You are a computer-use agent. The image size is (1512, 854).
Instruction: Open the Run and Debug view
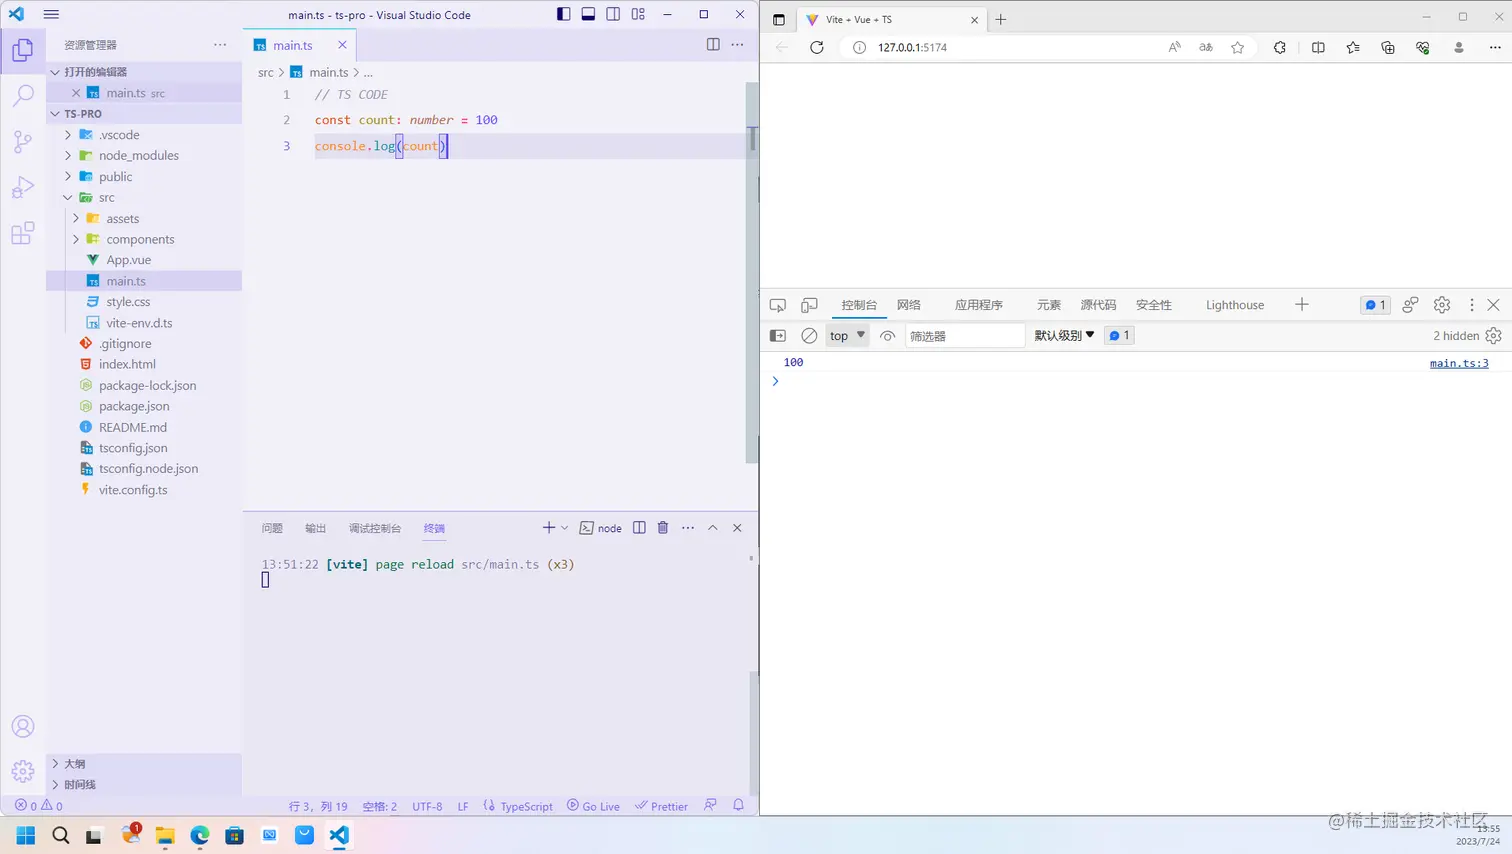(22, 187)
